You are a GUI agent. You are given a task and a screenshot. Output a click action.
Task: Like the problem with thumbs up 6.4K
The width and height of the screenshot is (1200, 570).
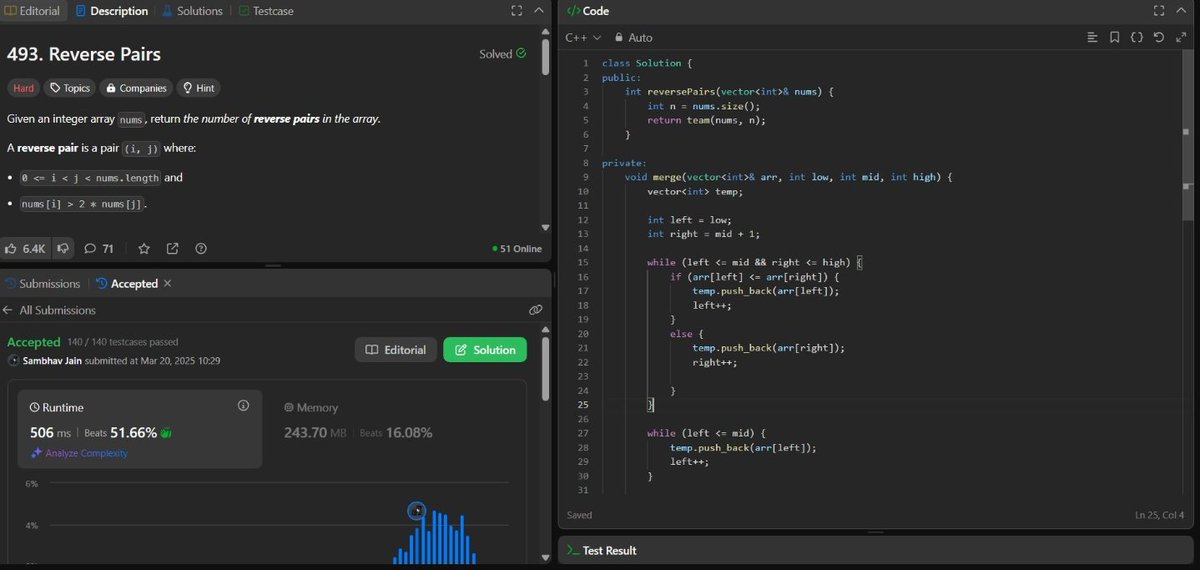pyautogui.click(x=26, y=248)
